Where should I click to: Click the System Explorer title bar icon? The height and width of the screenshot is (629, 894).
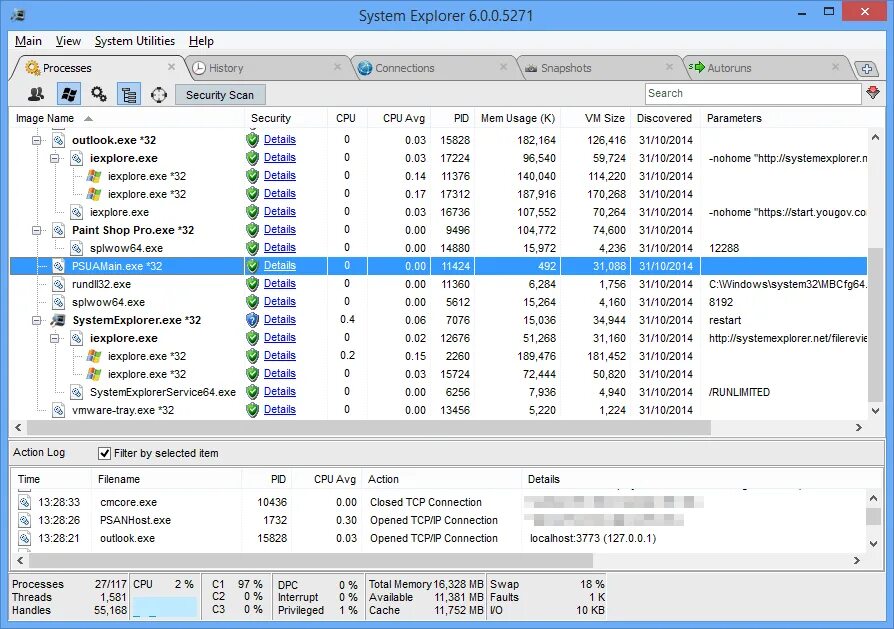pos(17,14)
